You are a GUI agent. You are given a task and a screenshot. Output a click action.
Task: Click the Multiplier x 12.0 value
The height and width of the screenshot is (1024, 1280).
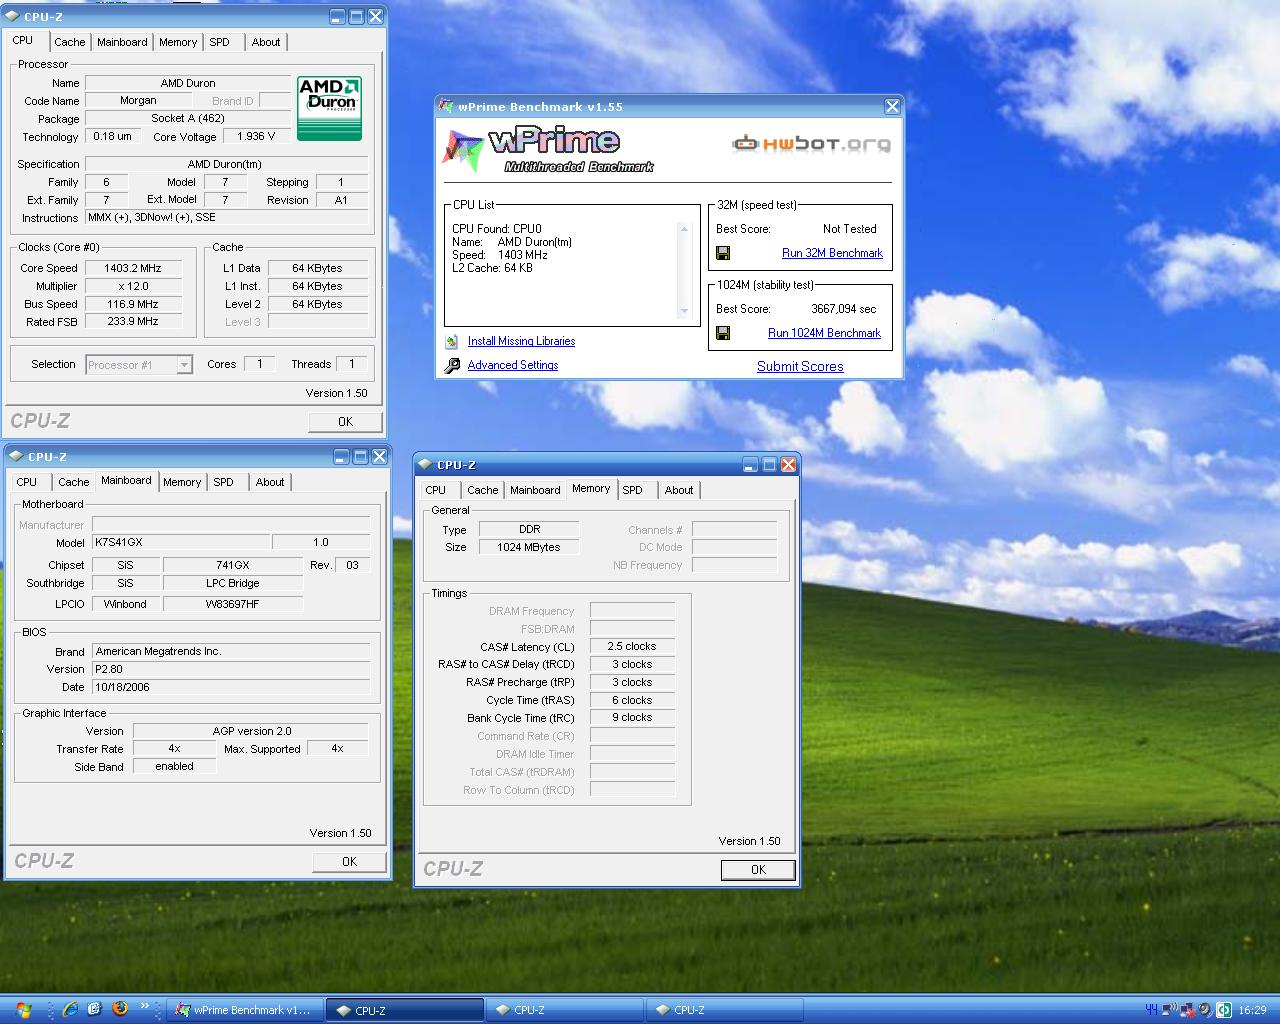tap(133, 287)
